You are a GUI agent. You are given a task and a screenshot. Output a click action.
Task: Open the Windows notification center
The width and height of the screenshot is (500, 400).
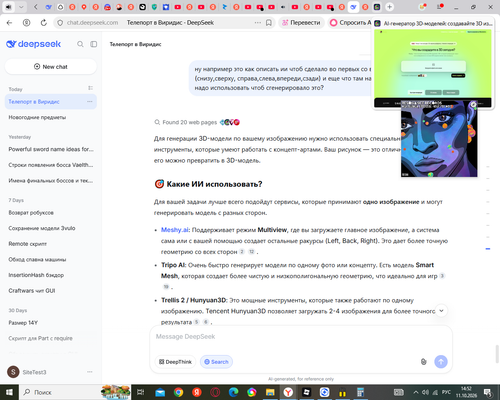488,392
